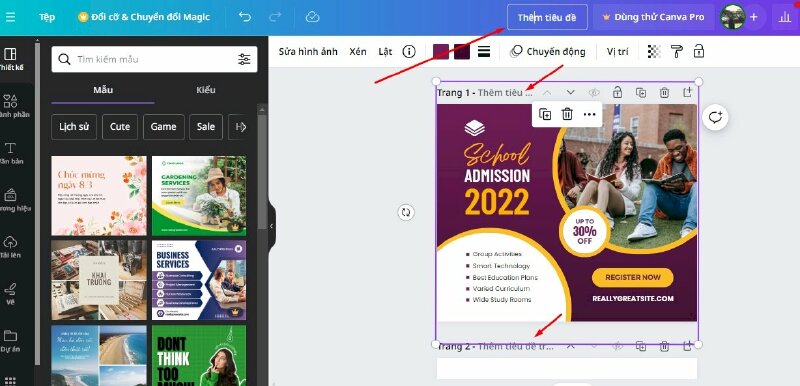Open Đổi cỡ & Chuyển đổi Magic
The height and width of the screenshot is (386, 800).
pyautogui.click(x=144, y=17)
